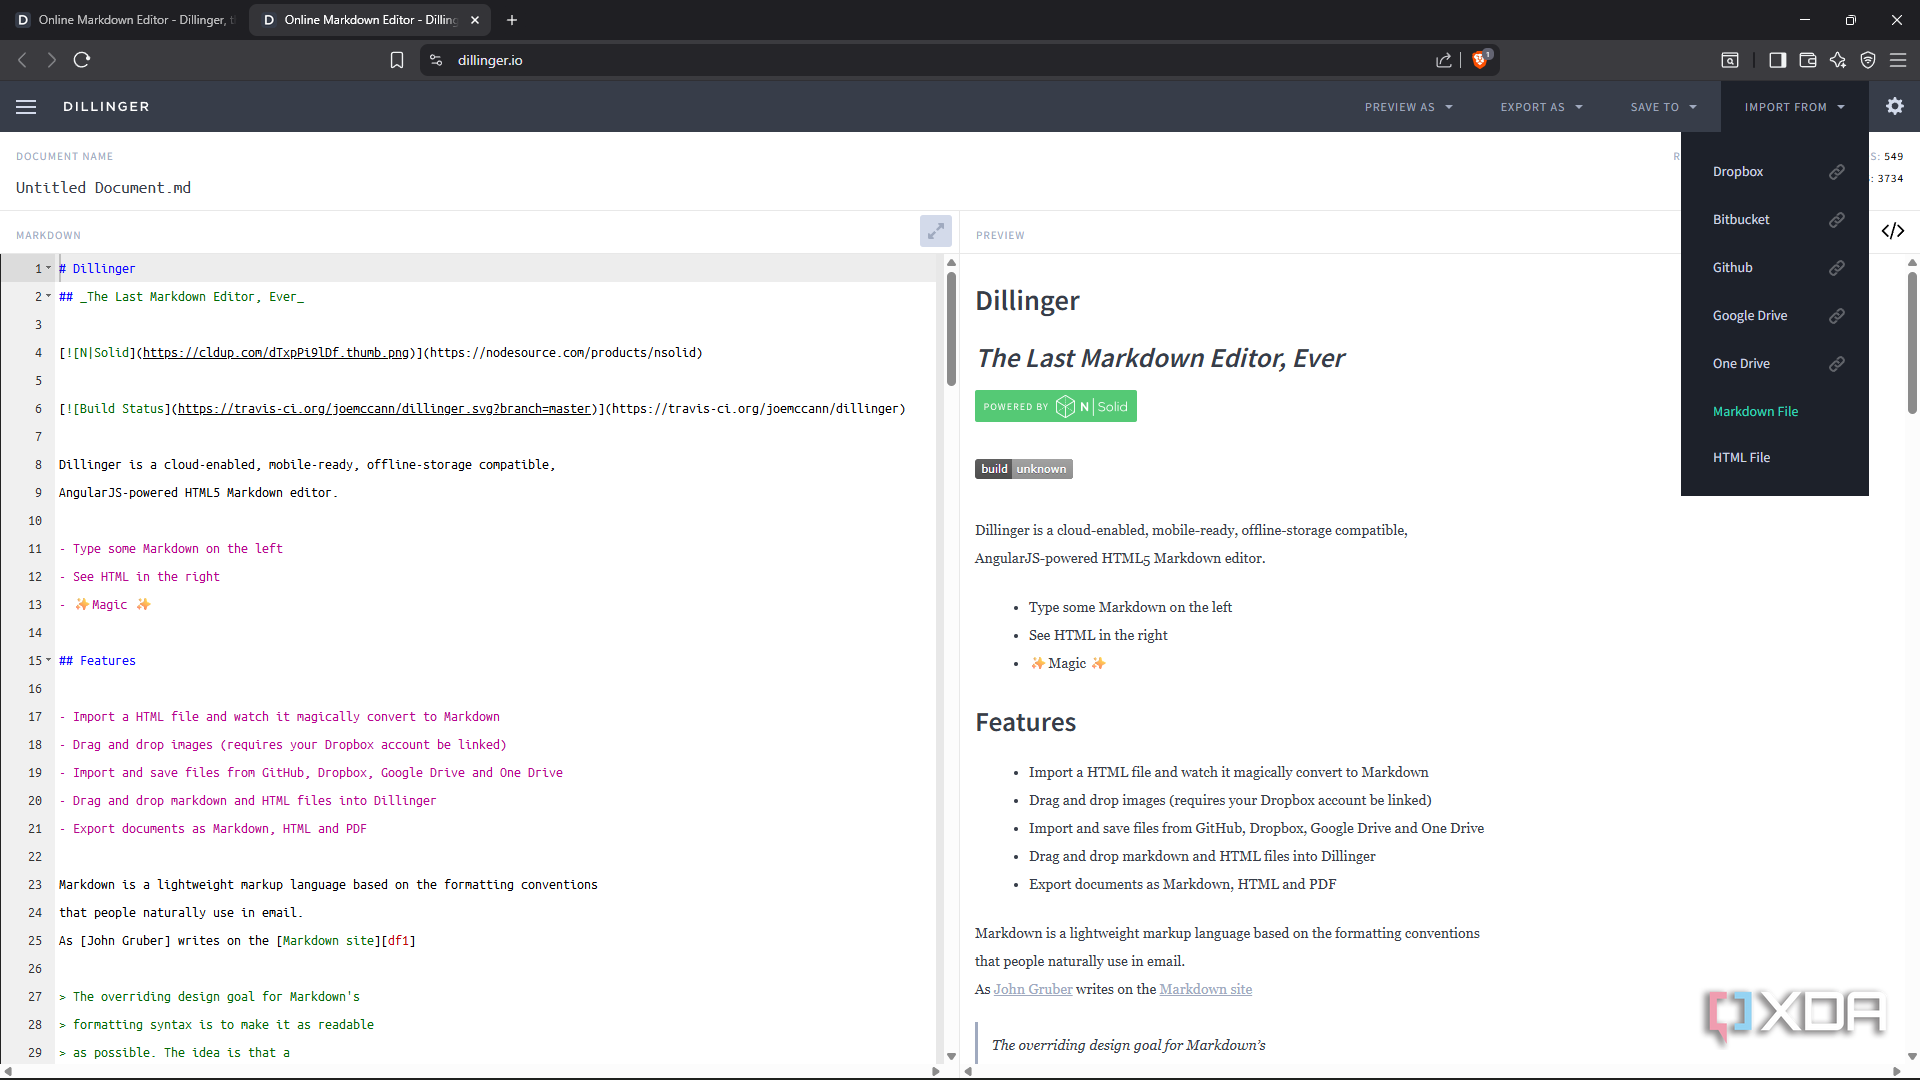Toggle the browser sidebar panel
1920x1080 pixels.
point(1777,60)
